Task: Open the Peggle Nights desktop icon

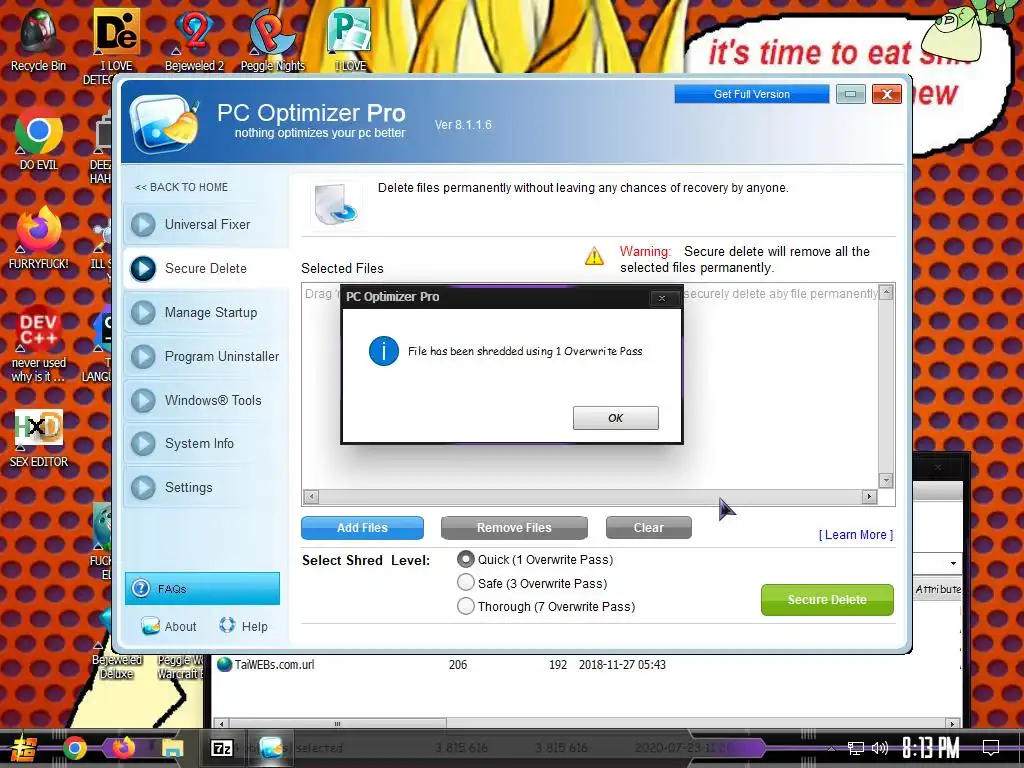Action: [x=272, y=39]
